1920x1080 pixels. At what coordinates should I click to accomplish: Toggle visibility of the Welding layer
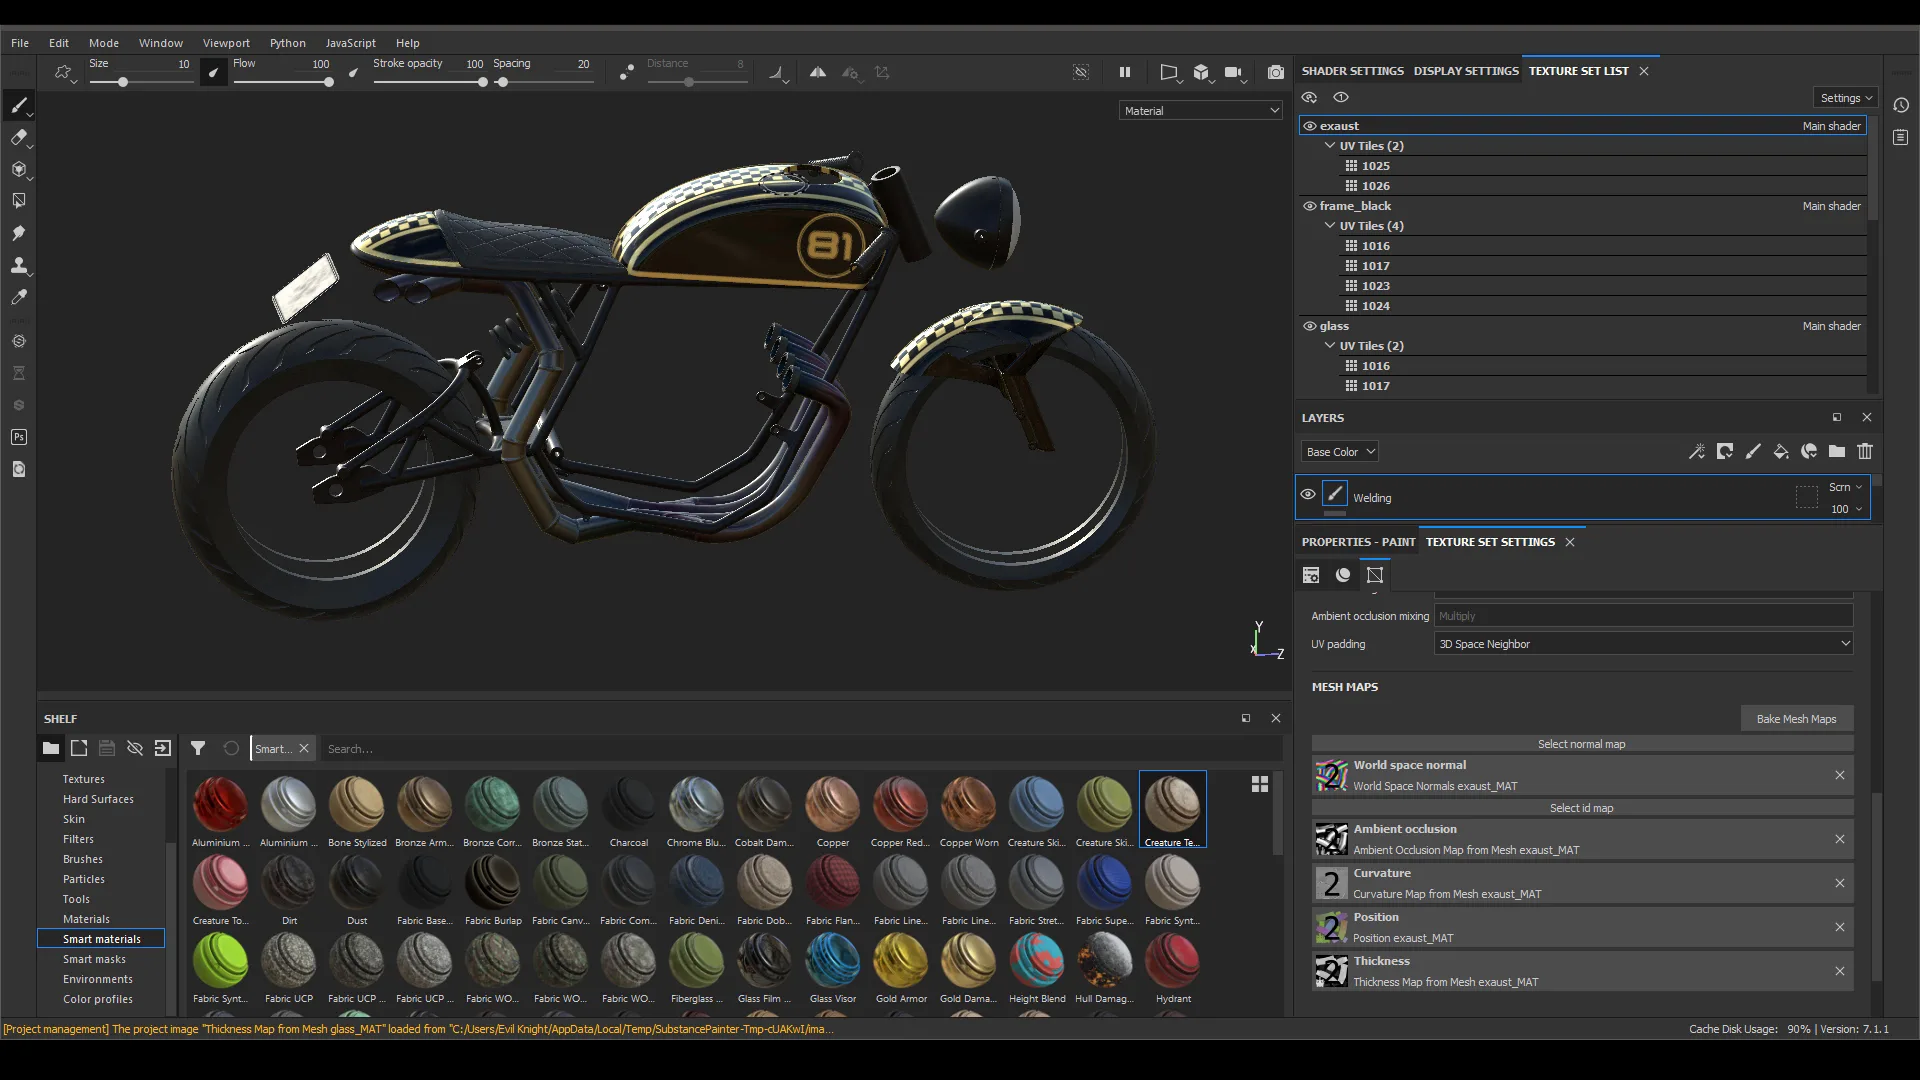1308,495
